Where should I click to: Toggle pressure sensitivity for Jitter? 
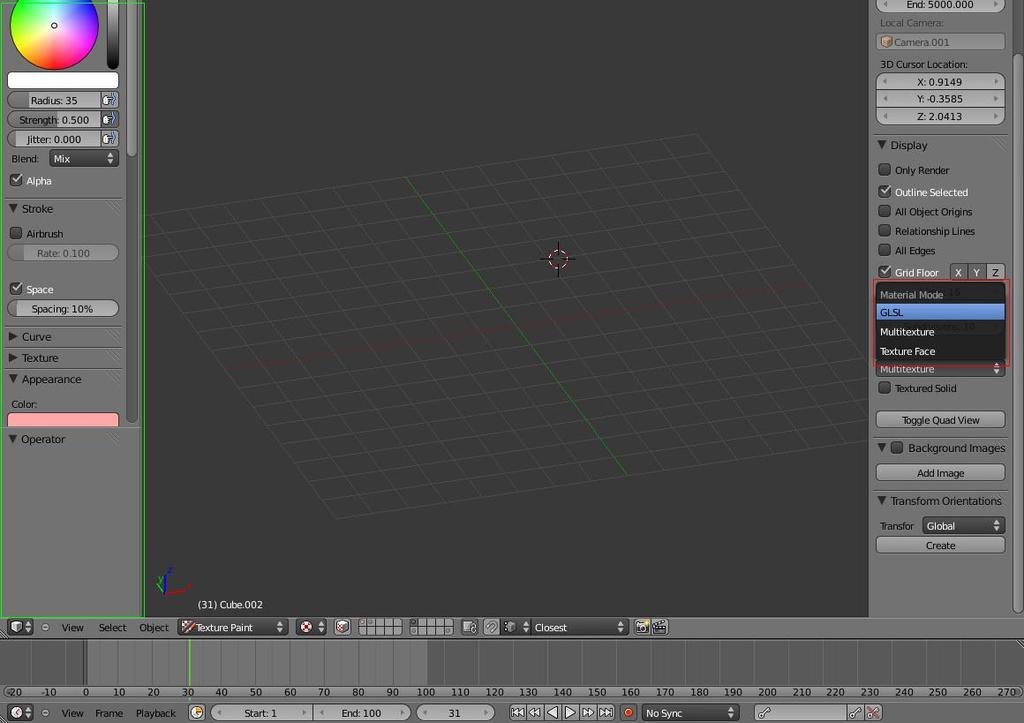[x=110, y=138]
